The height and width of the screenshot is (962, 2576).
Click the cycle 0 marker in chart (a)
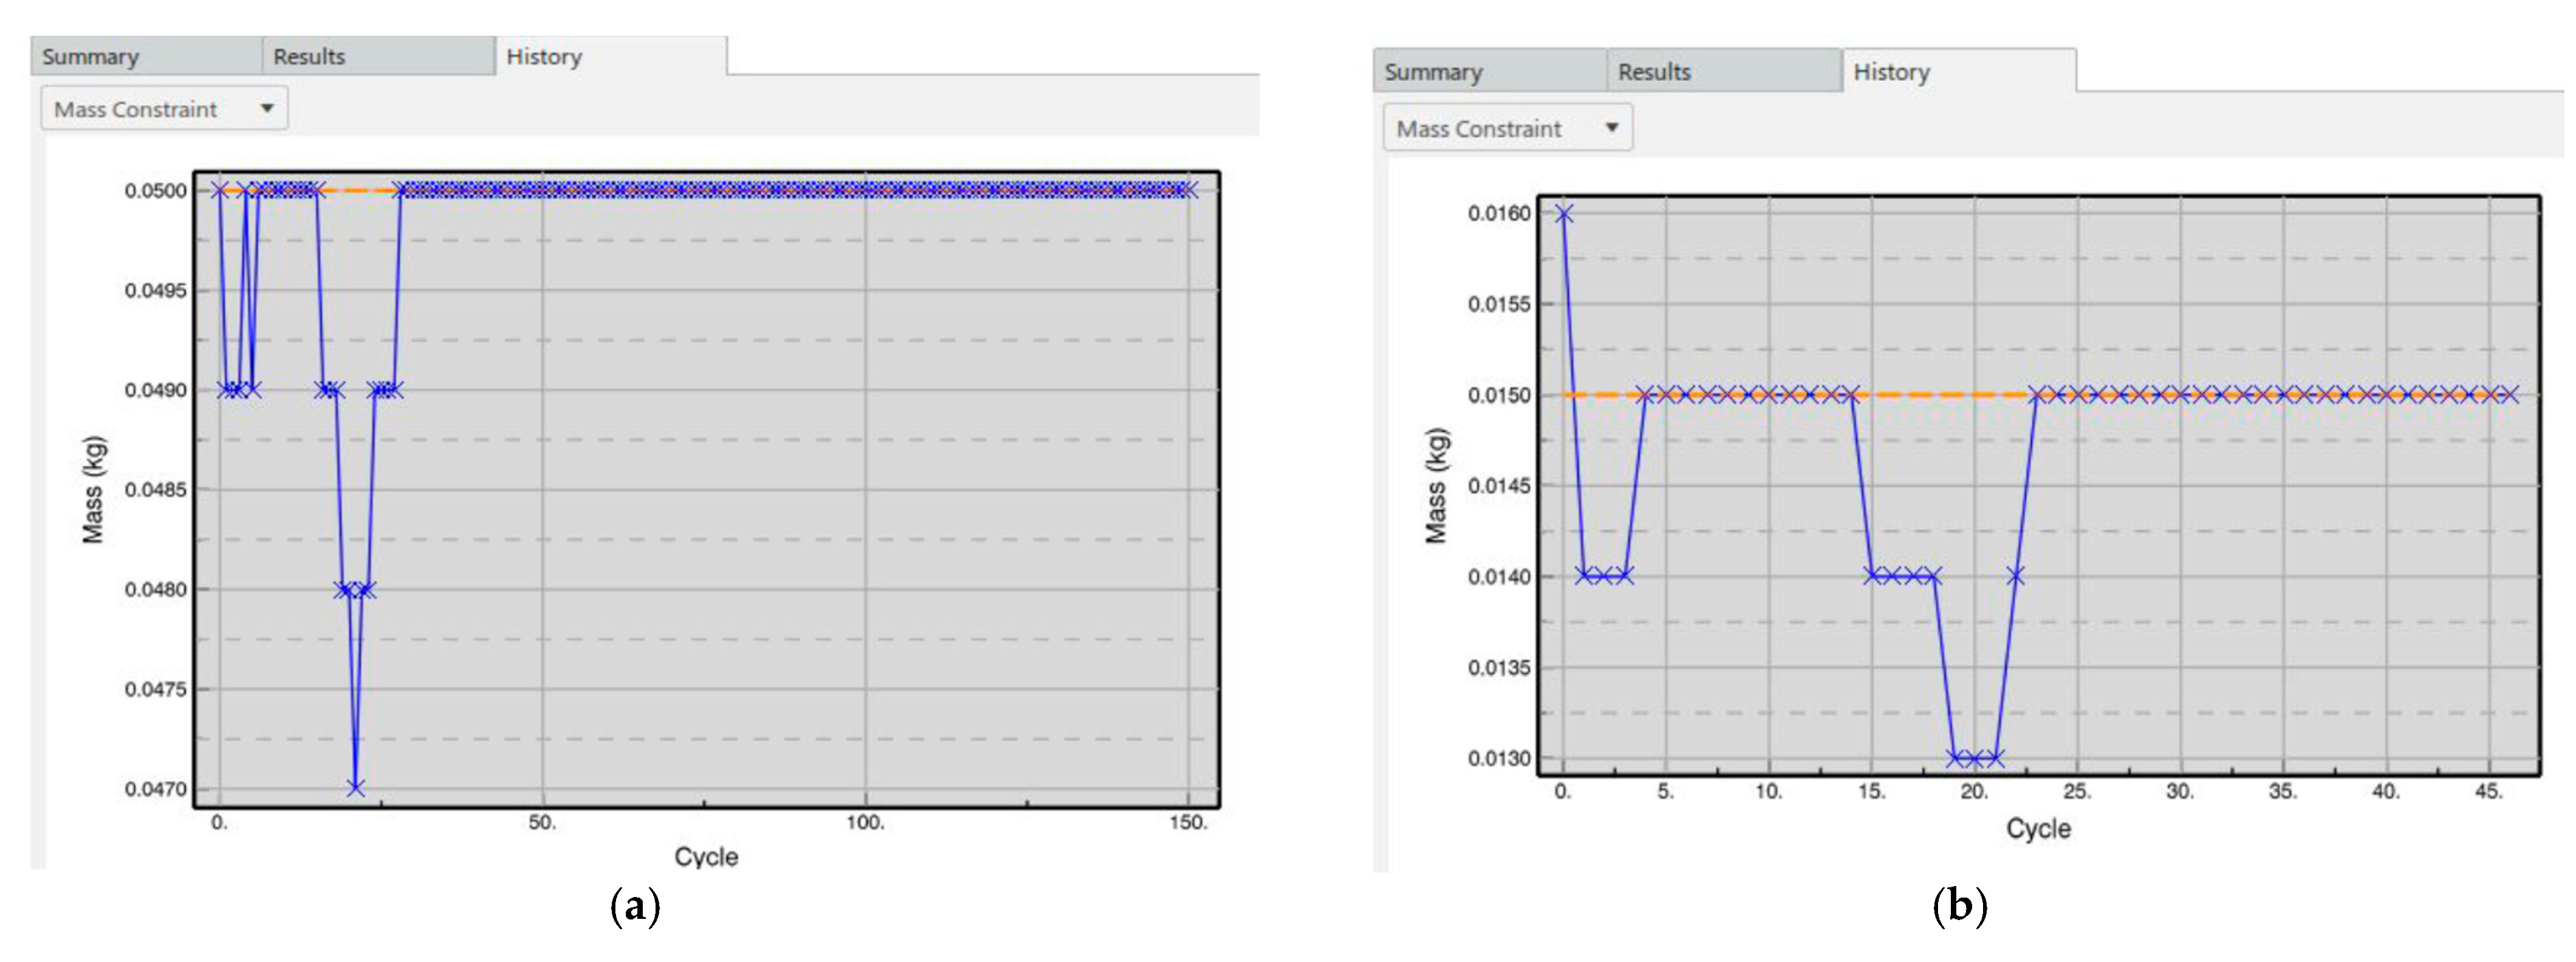220,190
